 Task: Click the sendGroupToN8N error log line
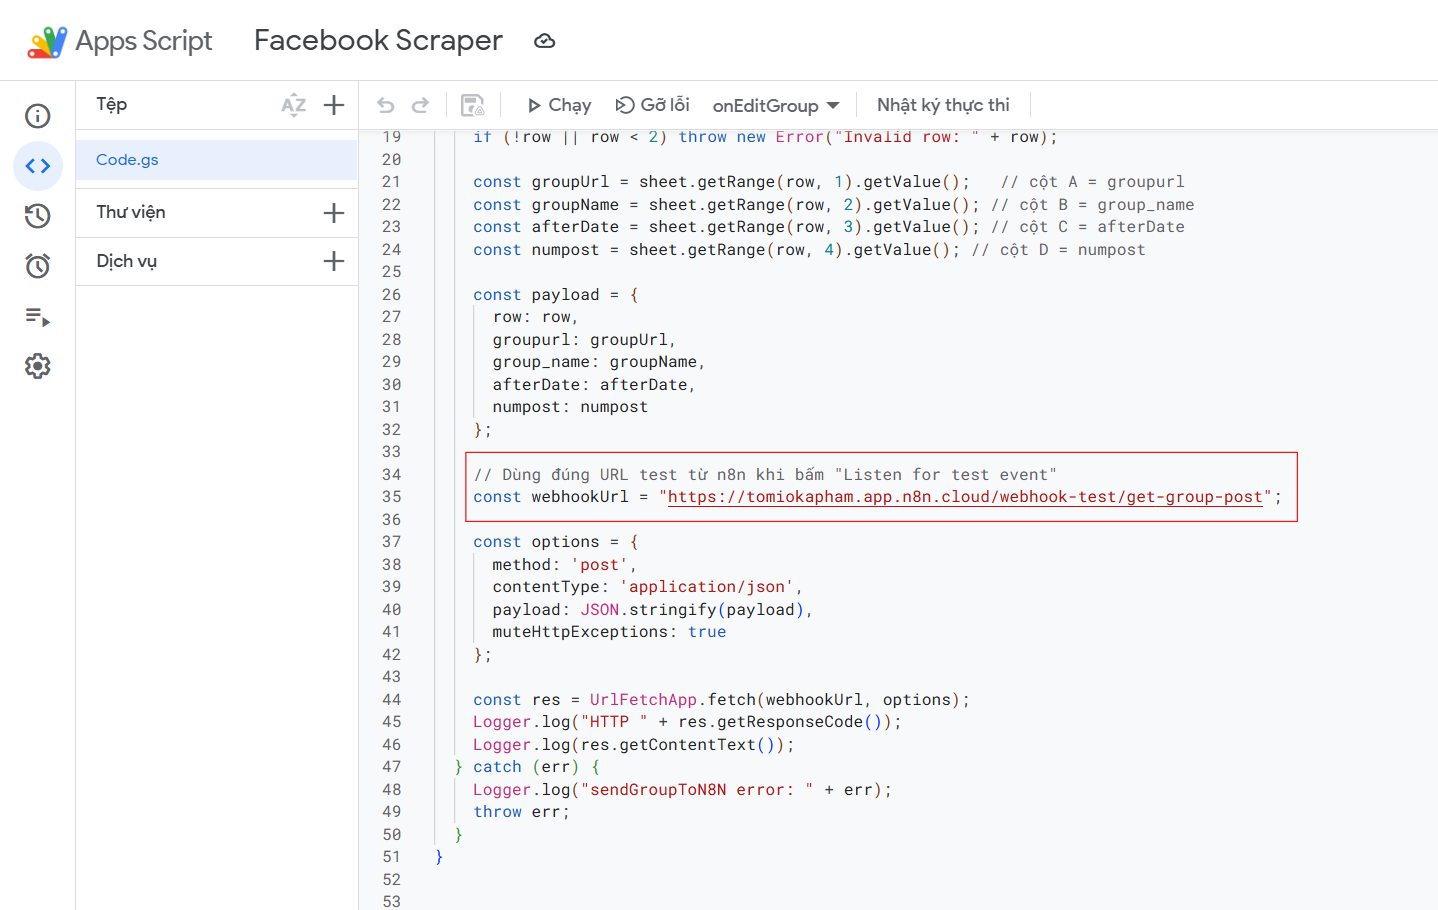[x=682, y=790]
